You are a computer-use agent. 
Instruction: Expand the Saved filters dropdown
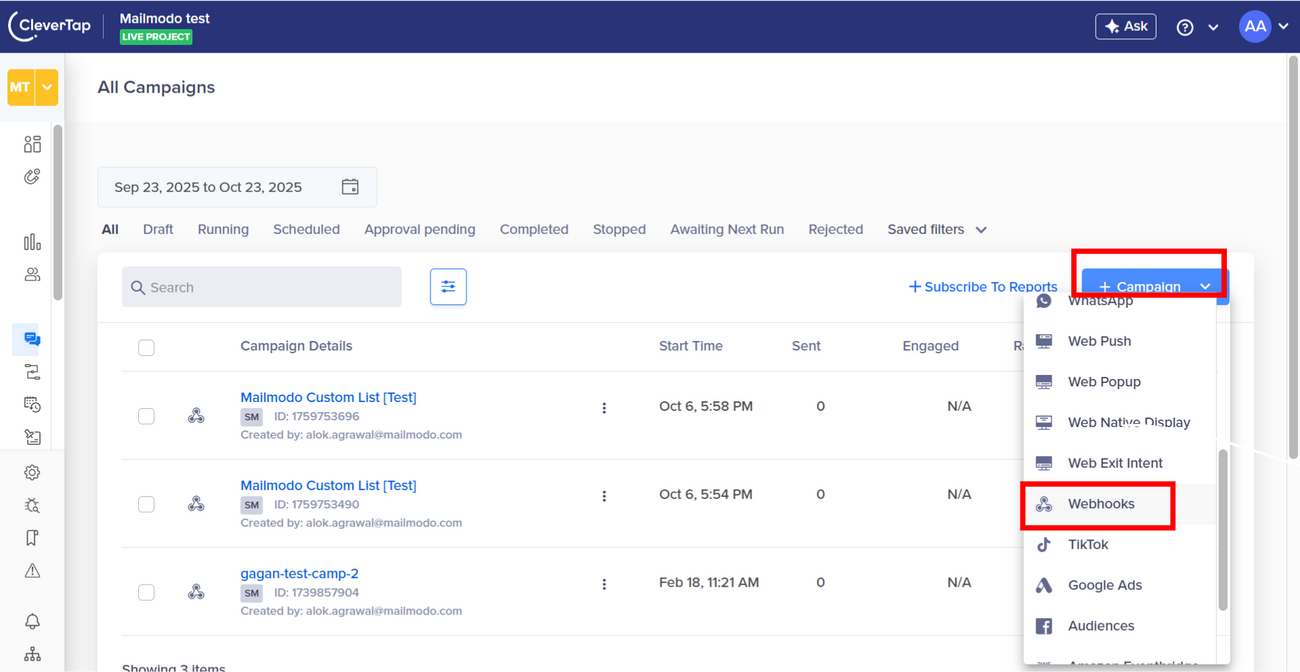click(936, 229)
